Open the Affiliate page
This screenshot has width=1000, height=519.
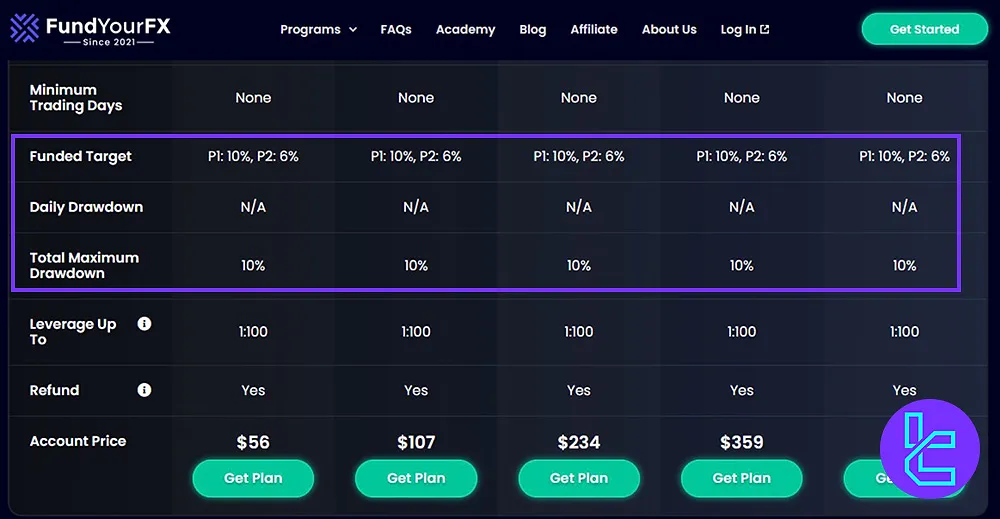594,29
